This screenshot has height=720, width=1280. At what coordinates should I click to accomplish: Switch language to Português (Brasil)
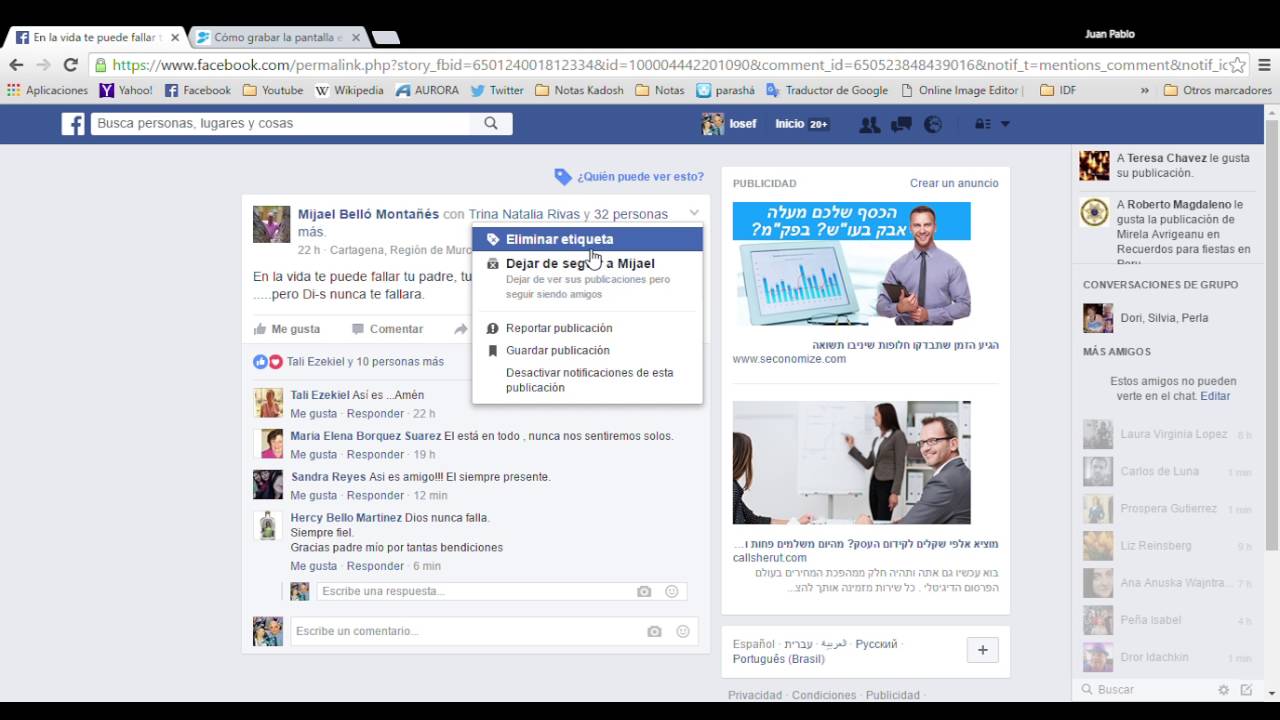779,659
